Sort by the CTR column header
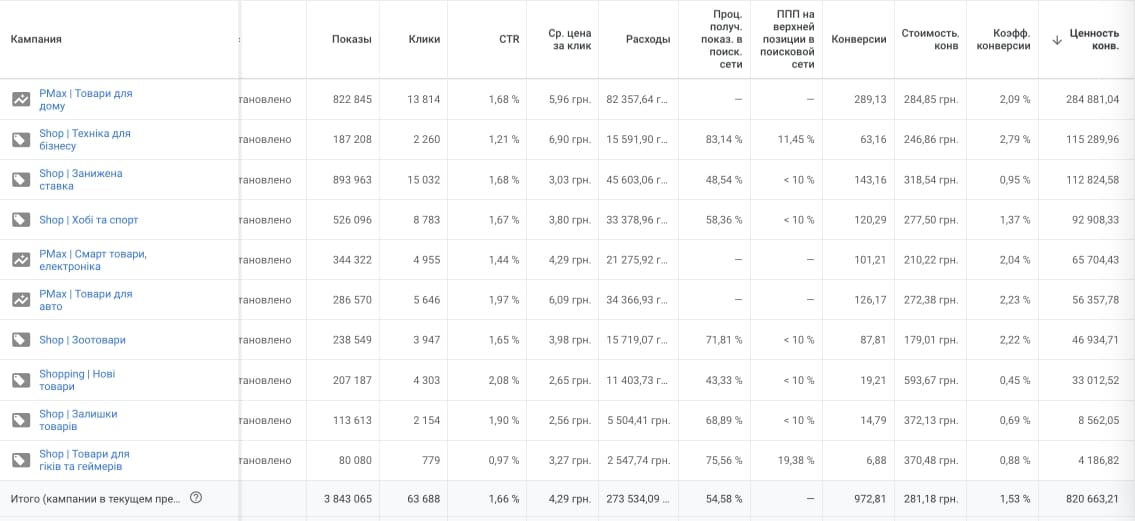 coord(509,39)
